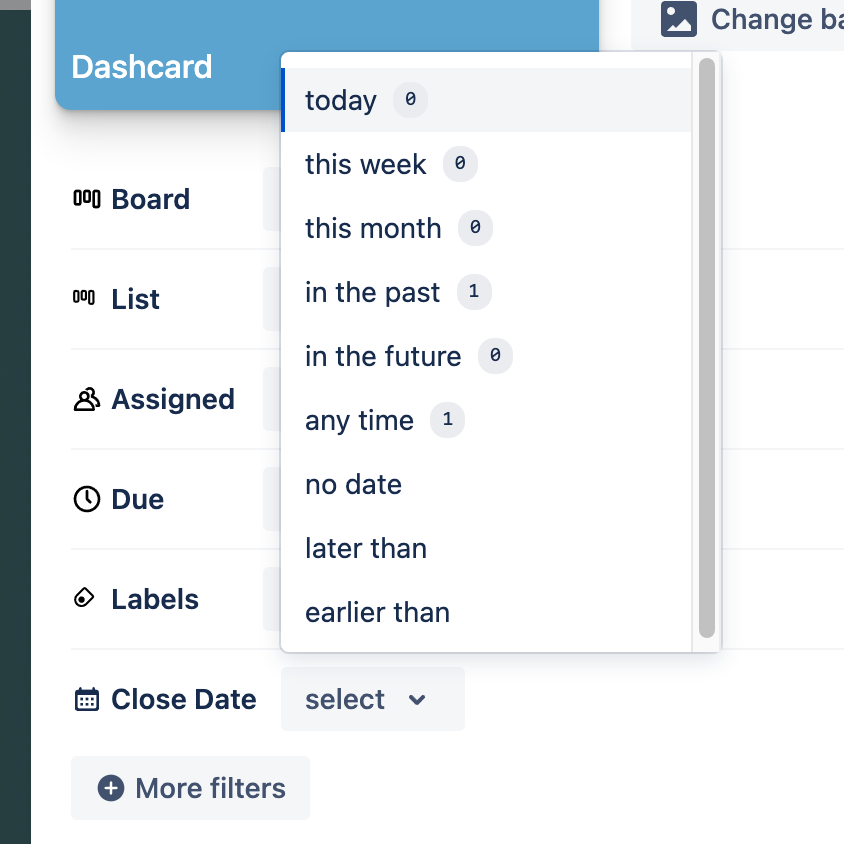Click the Due clock icon
The image size is (844, 844).
[87, 499]
